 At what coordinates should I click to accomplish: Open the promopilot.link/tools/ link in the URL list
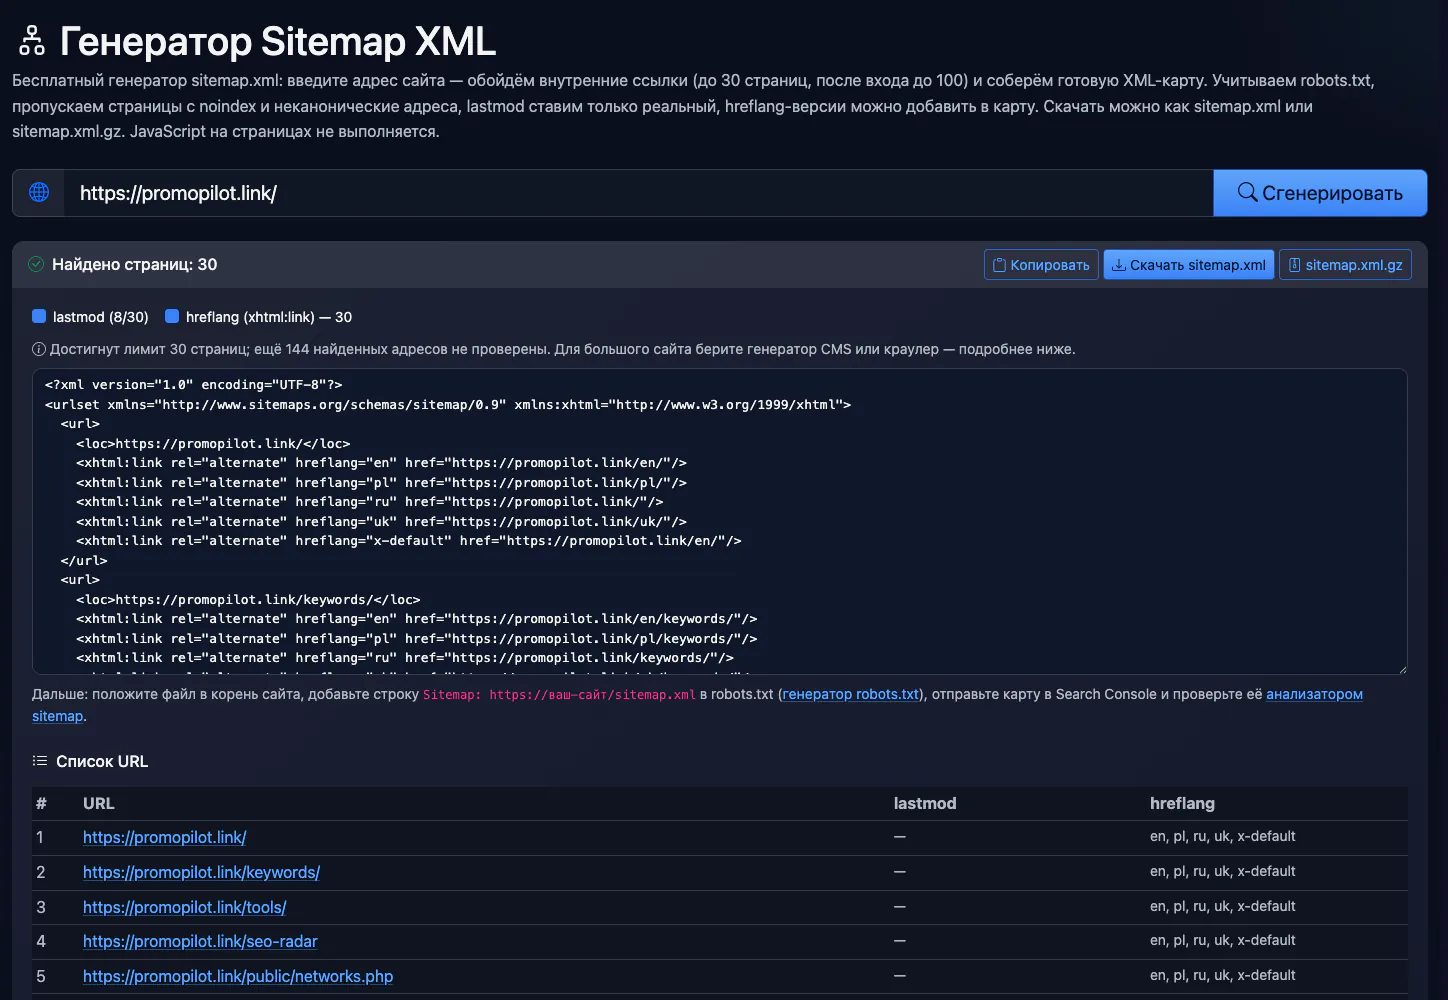184,907
